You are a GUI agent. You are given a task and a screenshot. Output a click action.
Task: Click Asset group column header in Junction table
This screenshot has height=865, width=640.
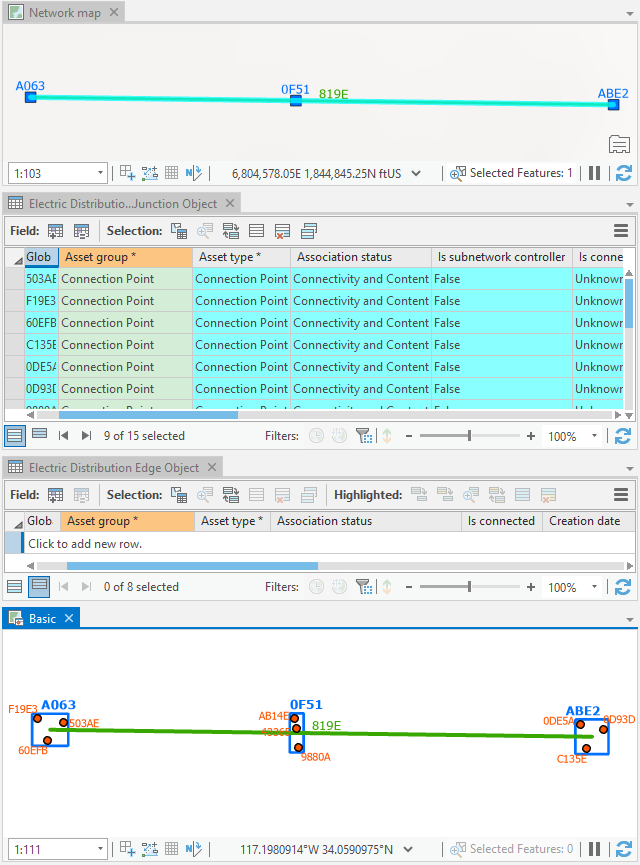tap(125, 257)
